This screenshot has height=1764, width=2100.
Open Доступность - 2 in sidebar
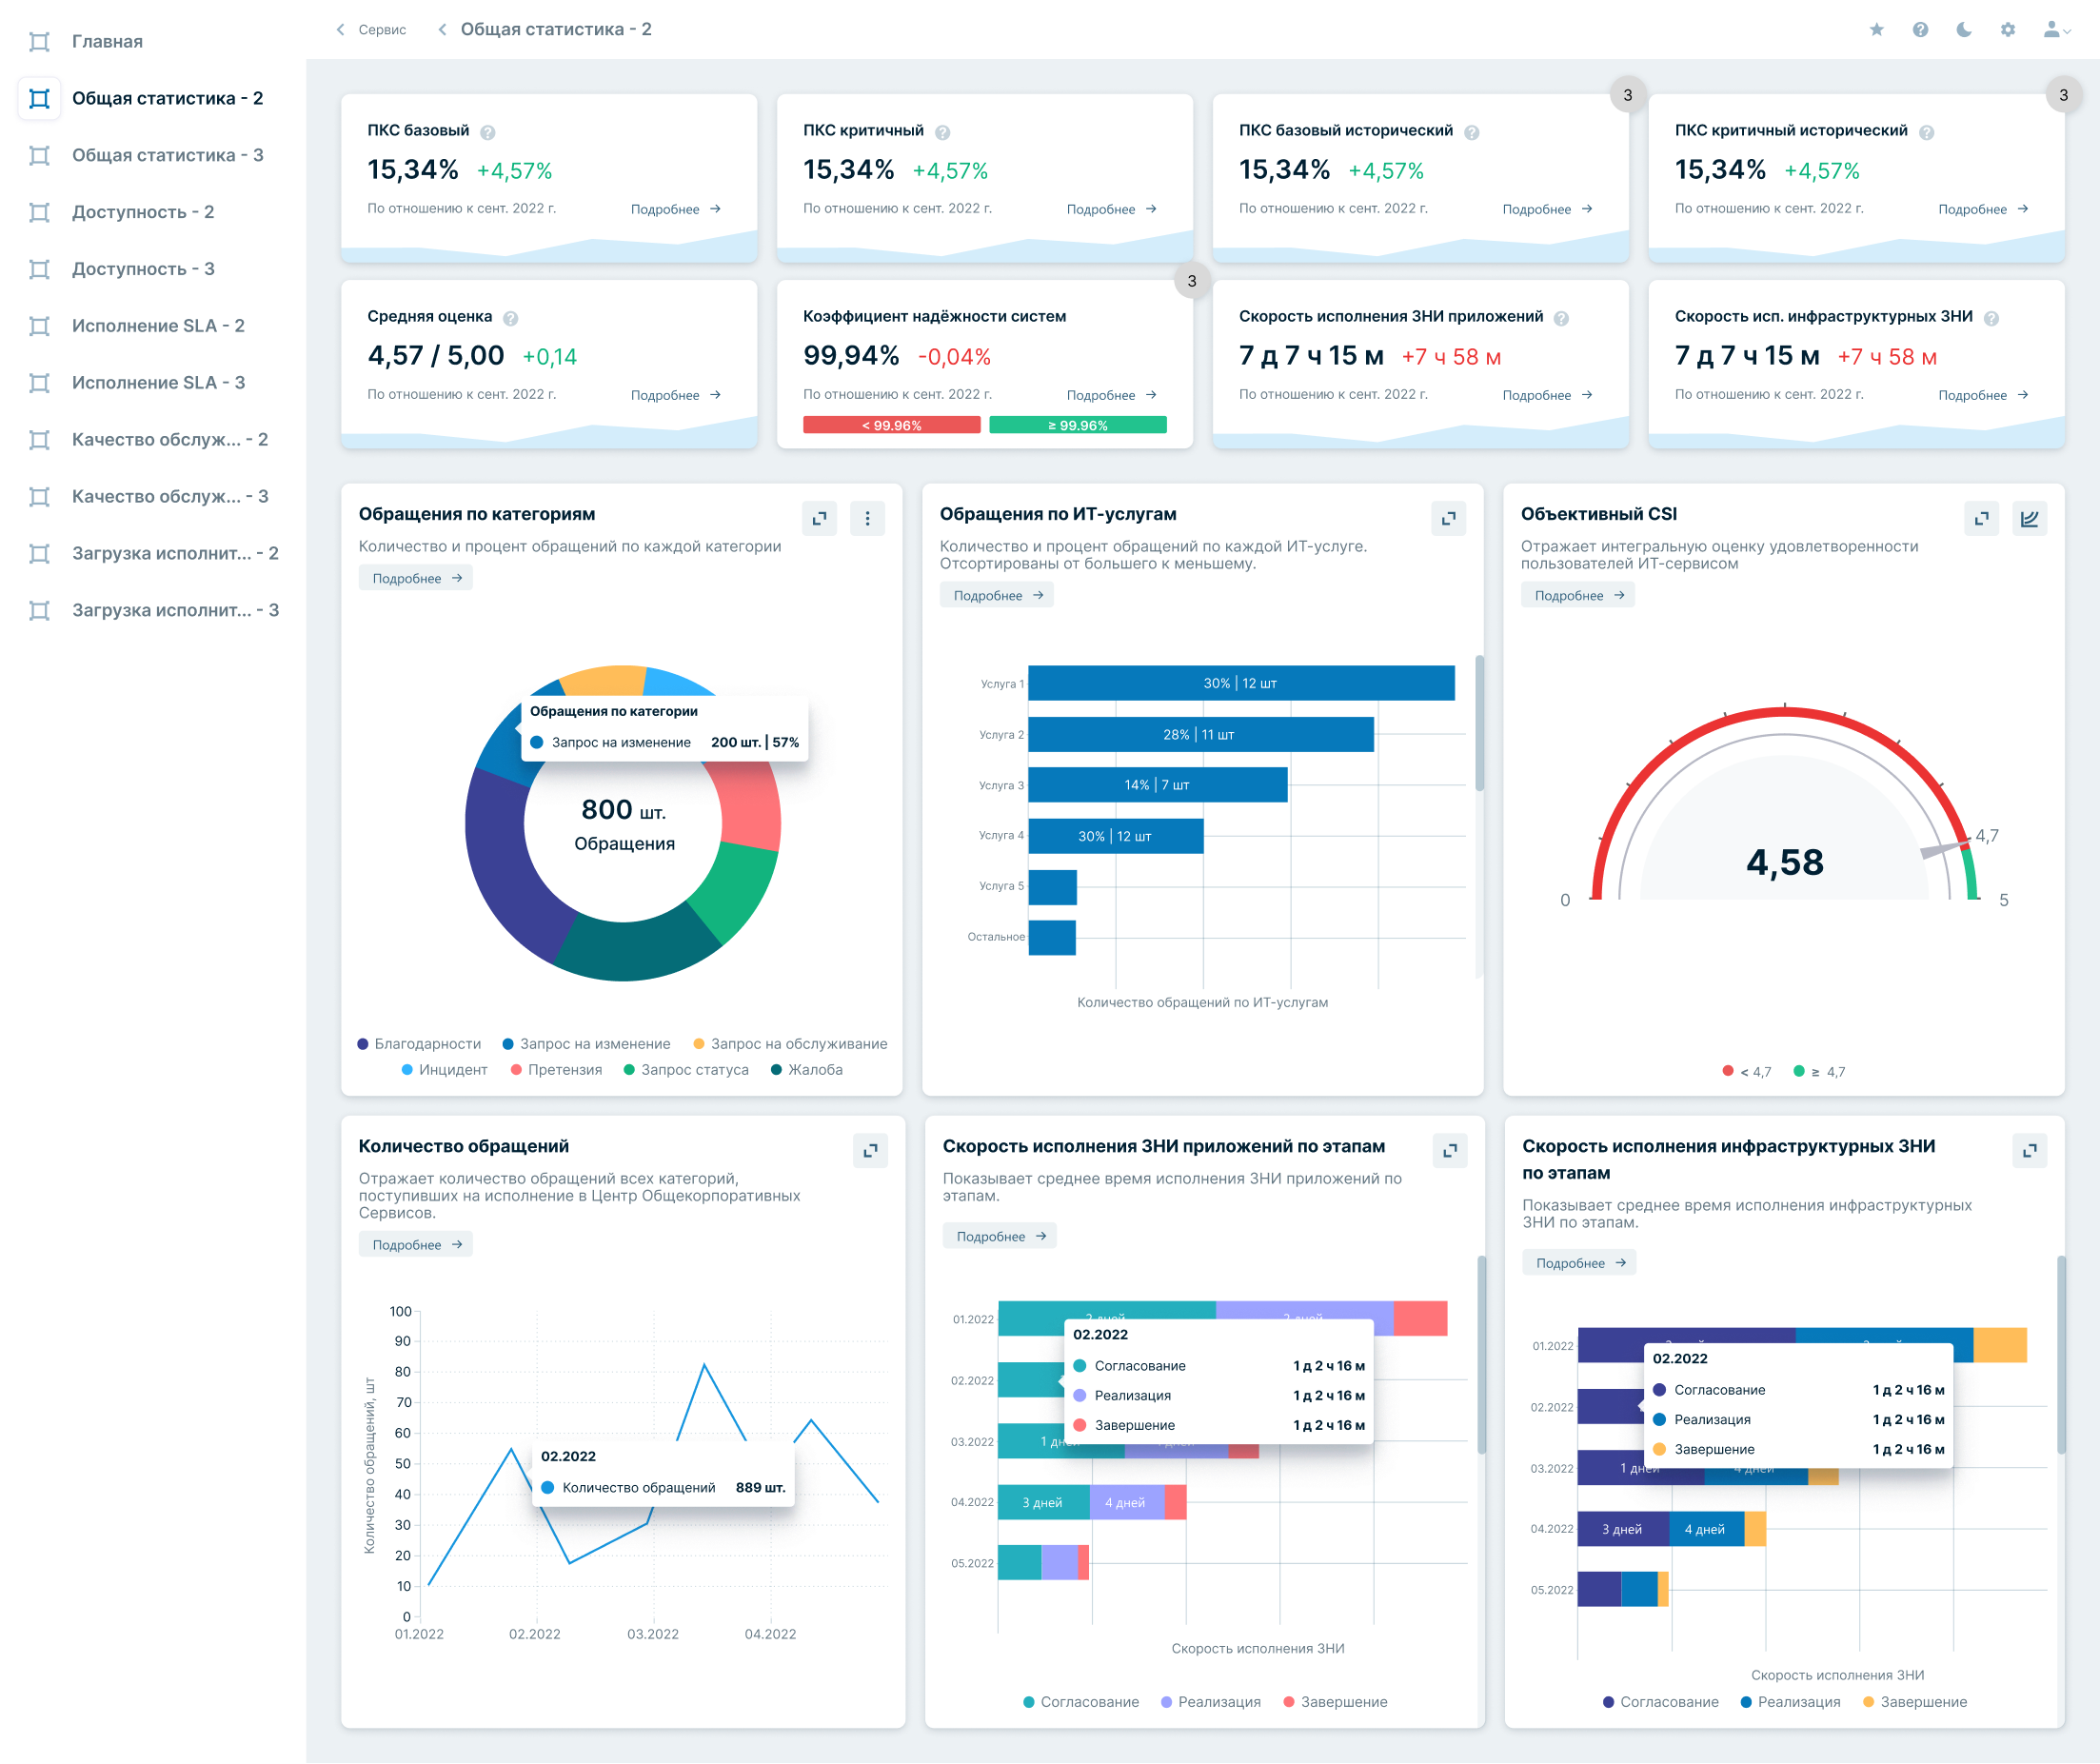[x=143, y=212]
